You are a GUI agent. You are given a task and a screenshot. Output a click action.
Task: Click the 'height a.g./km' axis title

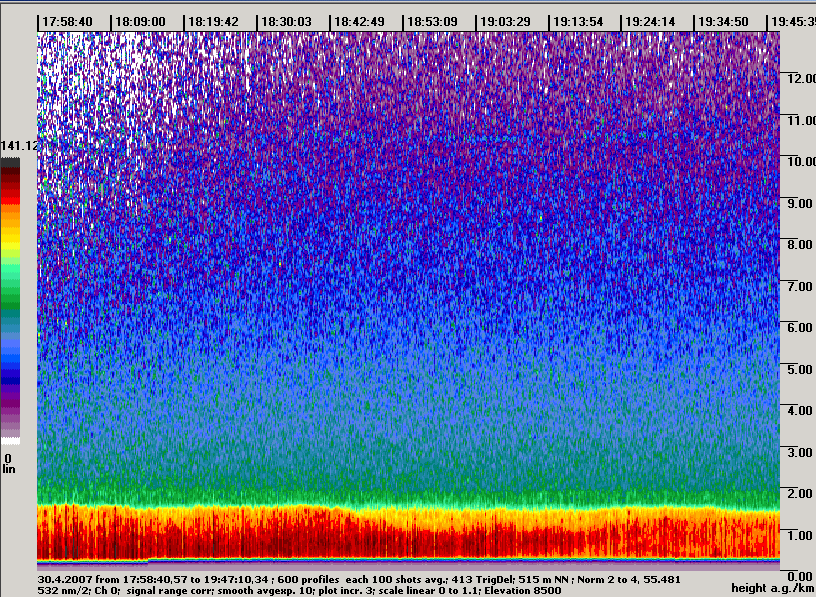(773, 589)
